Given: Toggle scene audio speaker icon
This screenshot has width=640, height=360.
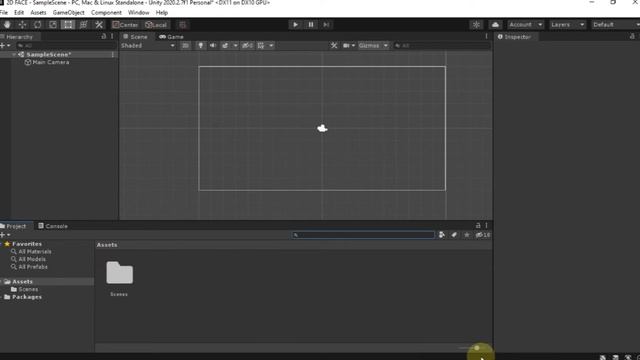Looking at the screenshot, I should (x=213, y=46).
